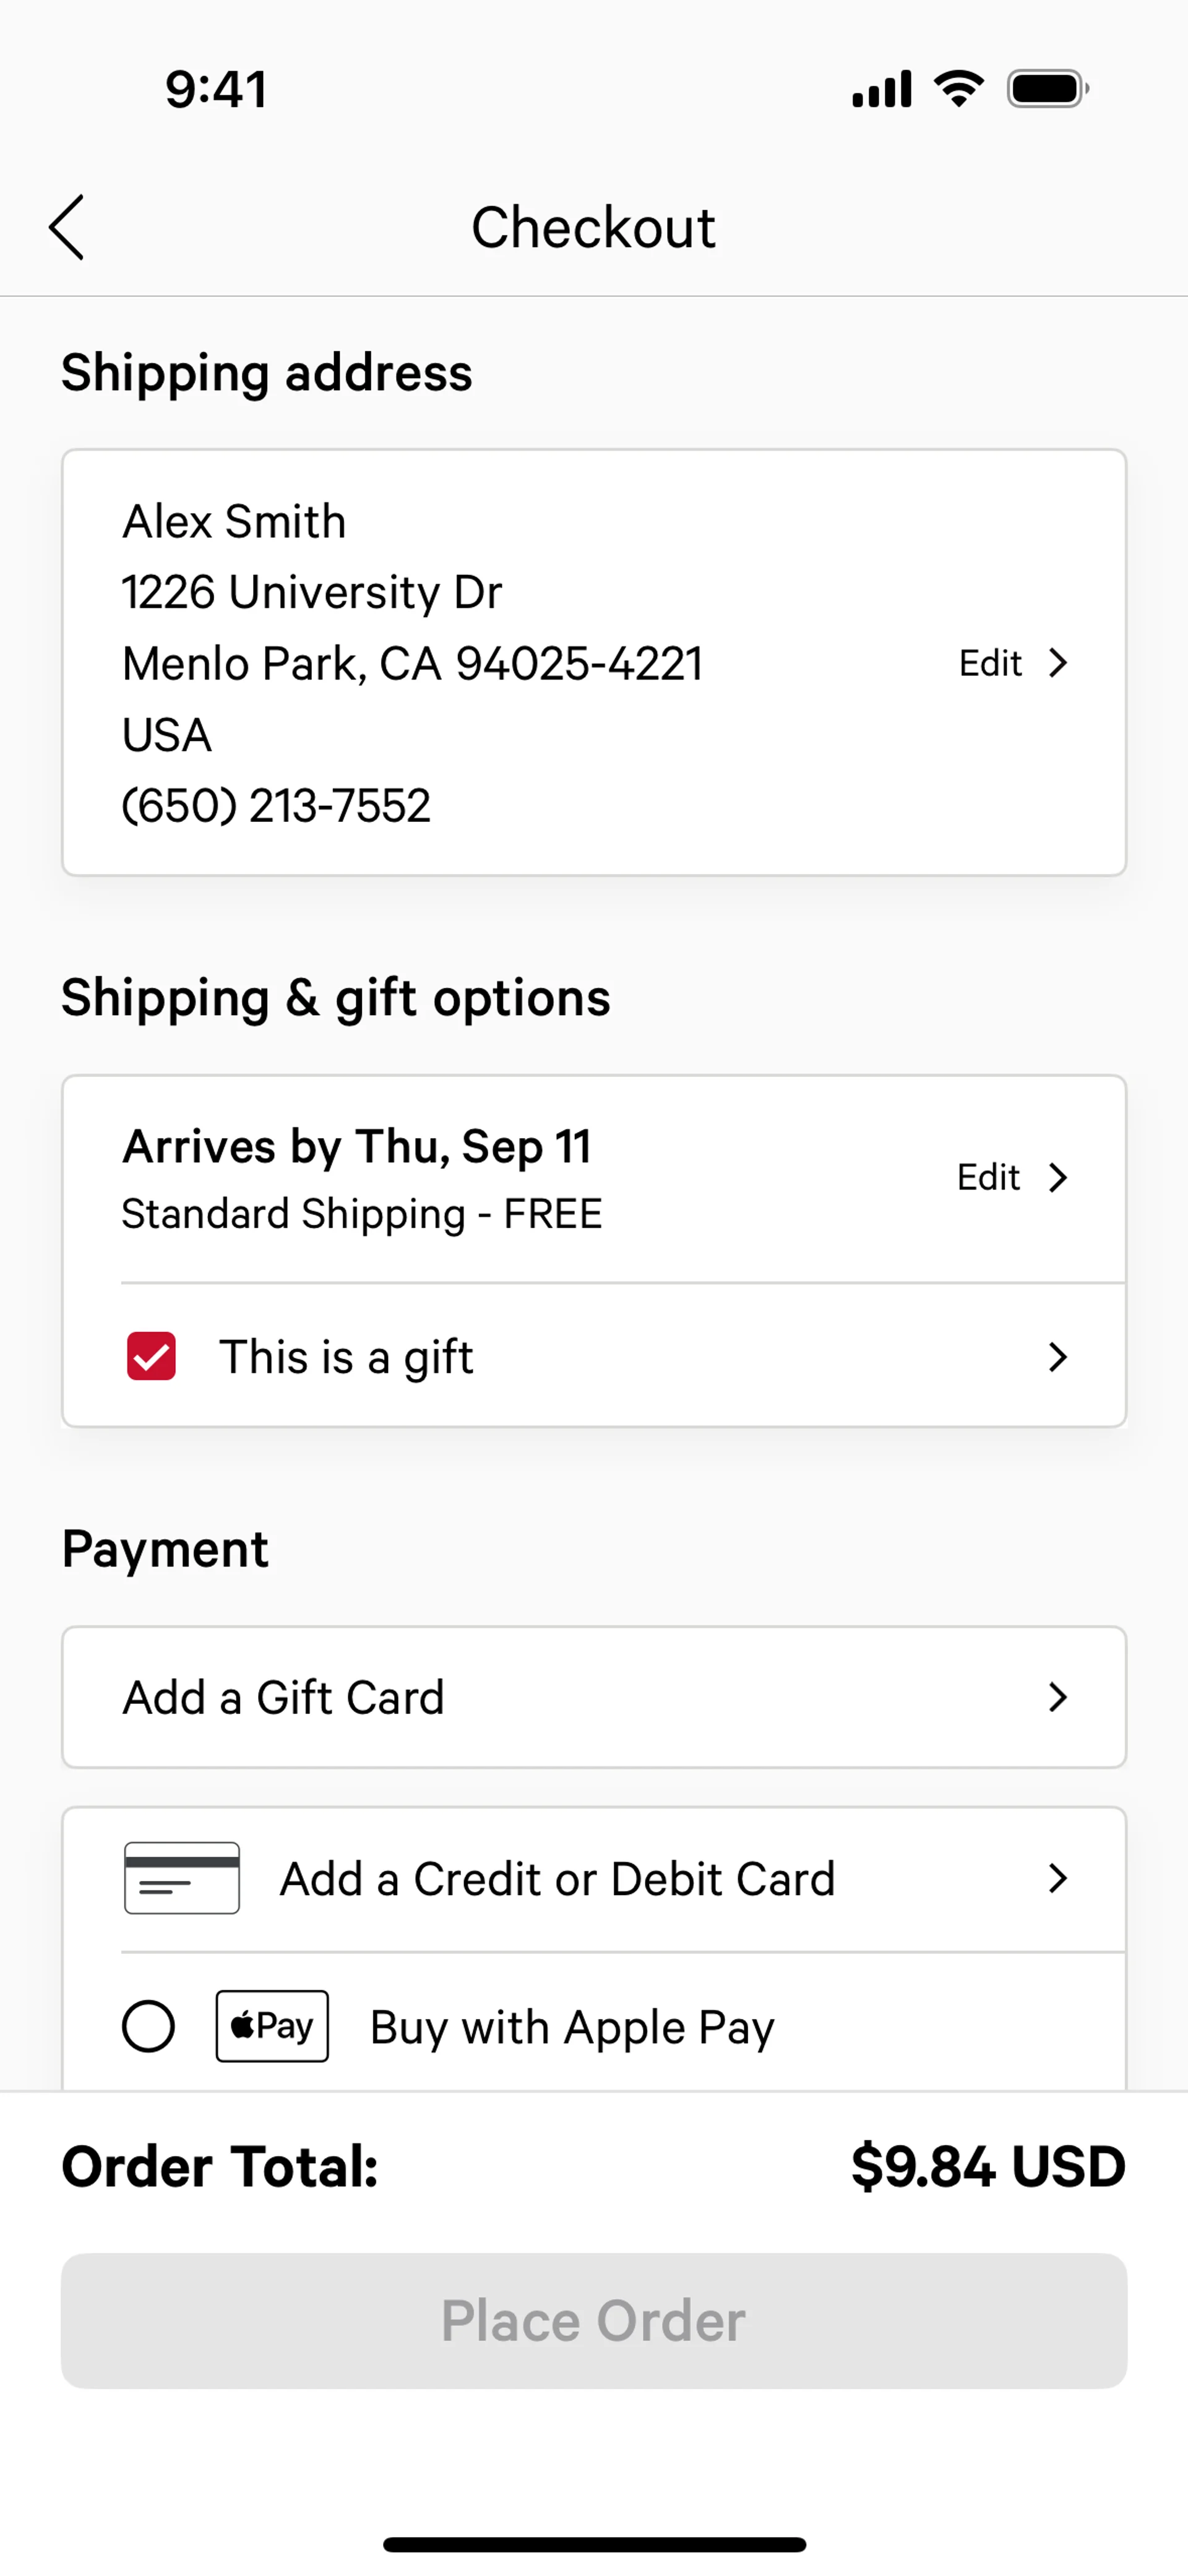This screenshot has height=2576, width=1188.
Task: Expand Add a Gift Card chevron
Action: pyautogui.click(x=1057, y=1697)
